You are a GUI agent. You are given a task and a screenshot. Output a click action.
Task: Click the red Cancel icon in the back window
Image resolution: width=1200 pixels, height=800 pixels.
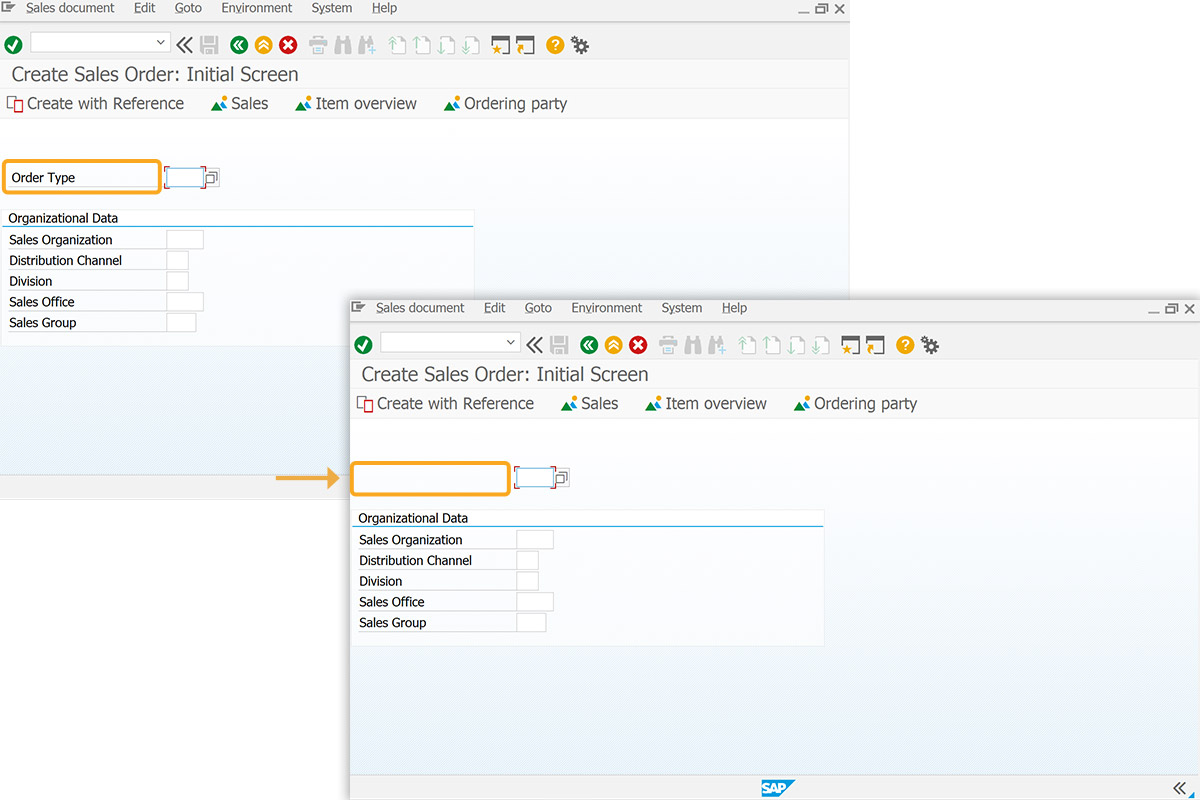[x=288, y=44]
